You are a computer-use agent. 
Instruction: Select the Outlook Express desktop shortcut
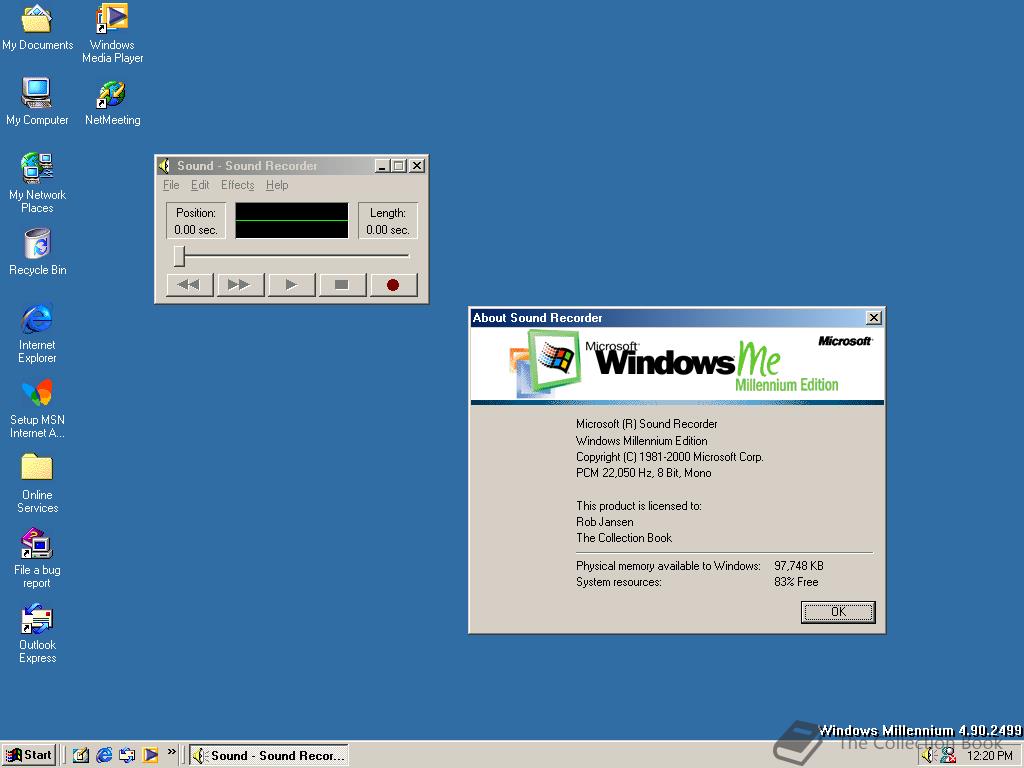pyautogui.click(x=37, y=633)
